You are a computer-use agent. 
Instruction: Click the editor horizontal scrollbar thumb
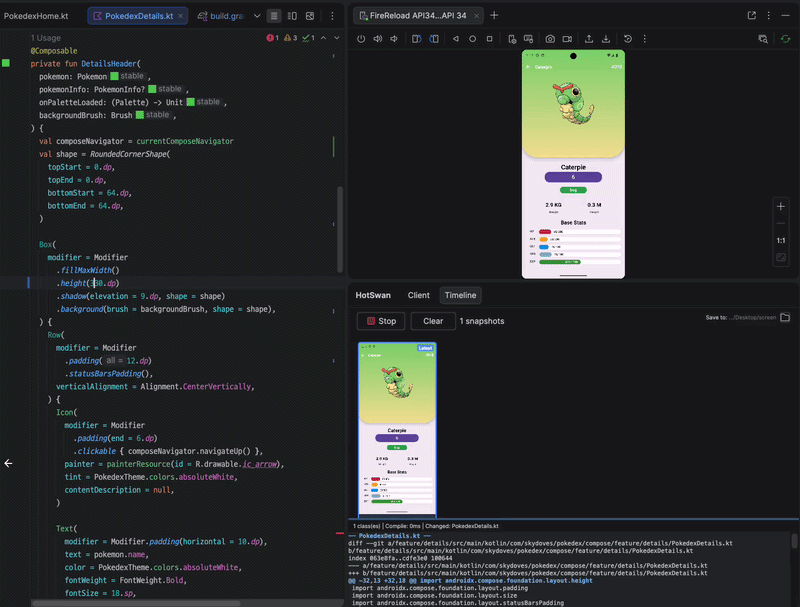click(136, 603)
